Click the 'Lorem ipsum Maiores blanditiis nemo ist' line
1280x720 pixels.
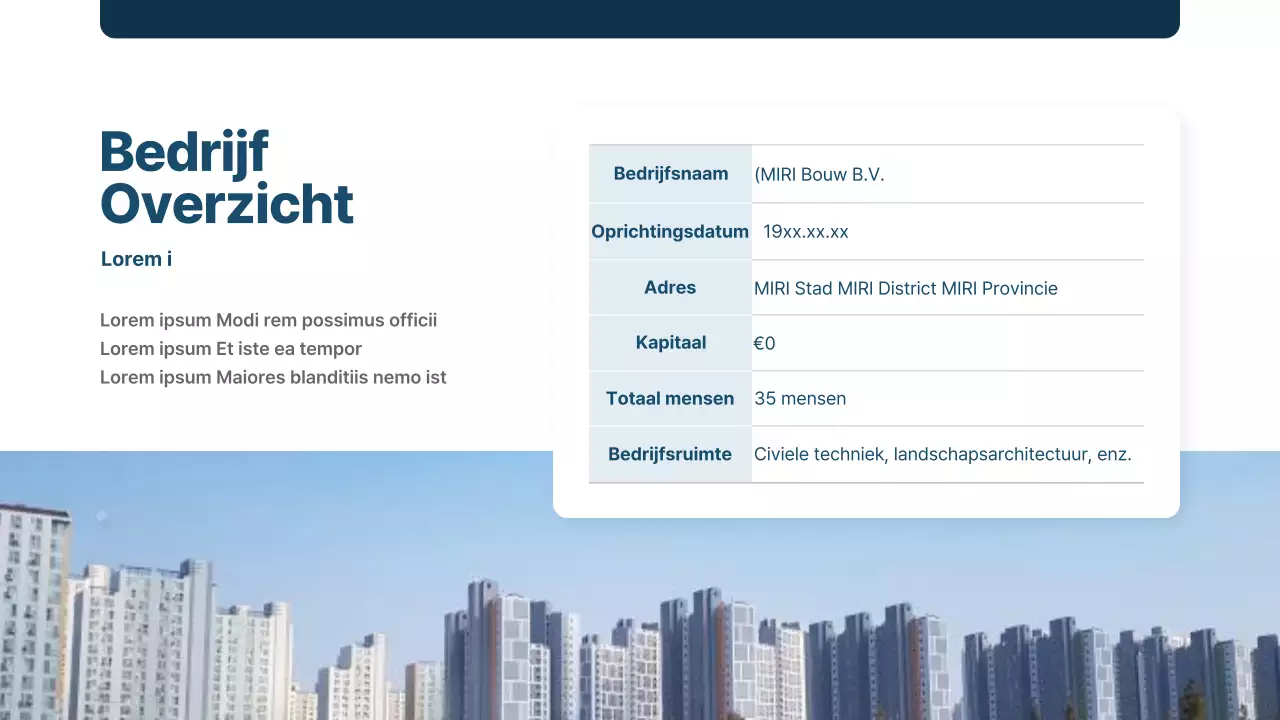click(273, 378)
